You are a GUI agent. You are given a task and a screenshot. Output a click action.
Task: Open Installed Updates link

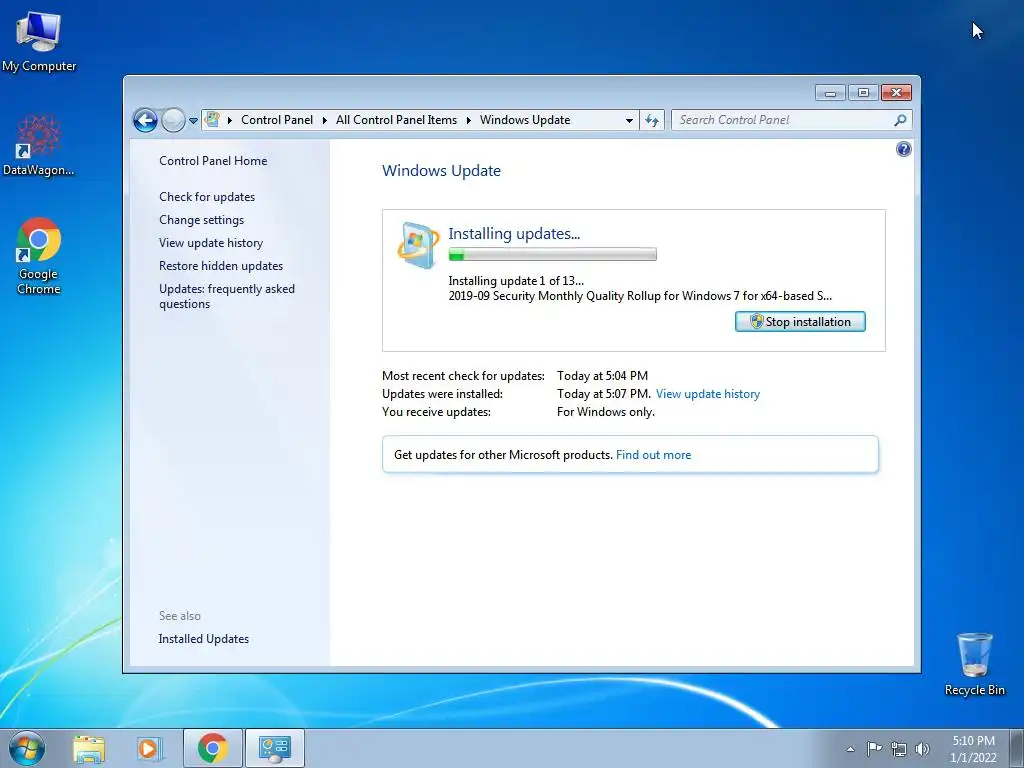click(x=204, y=639)
